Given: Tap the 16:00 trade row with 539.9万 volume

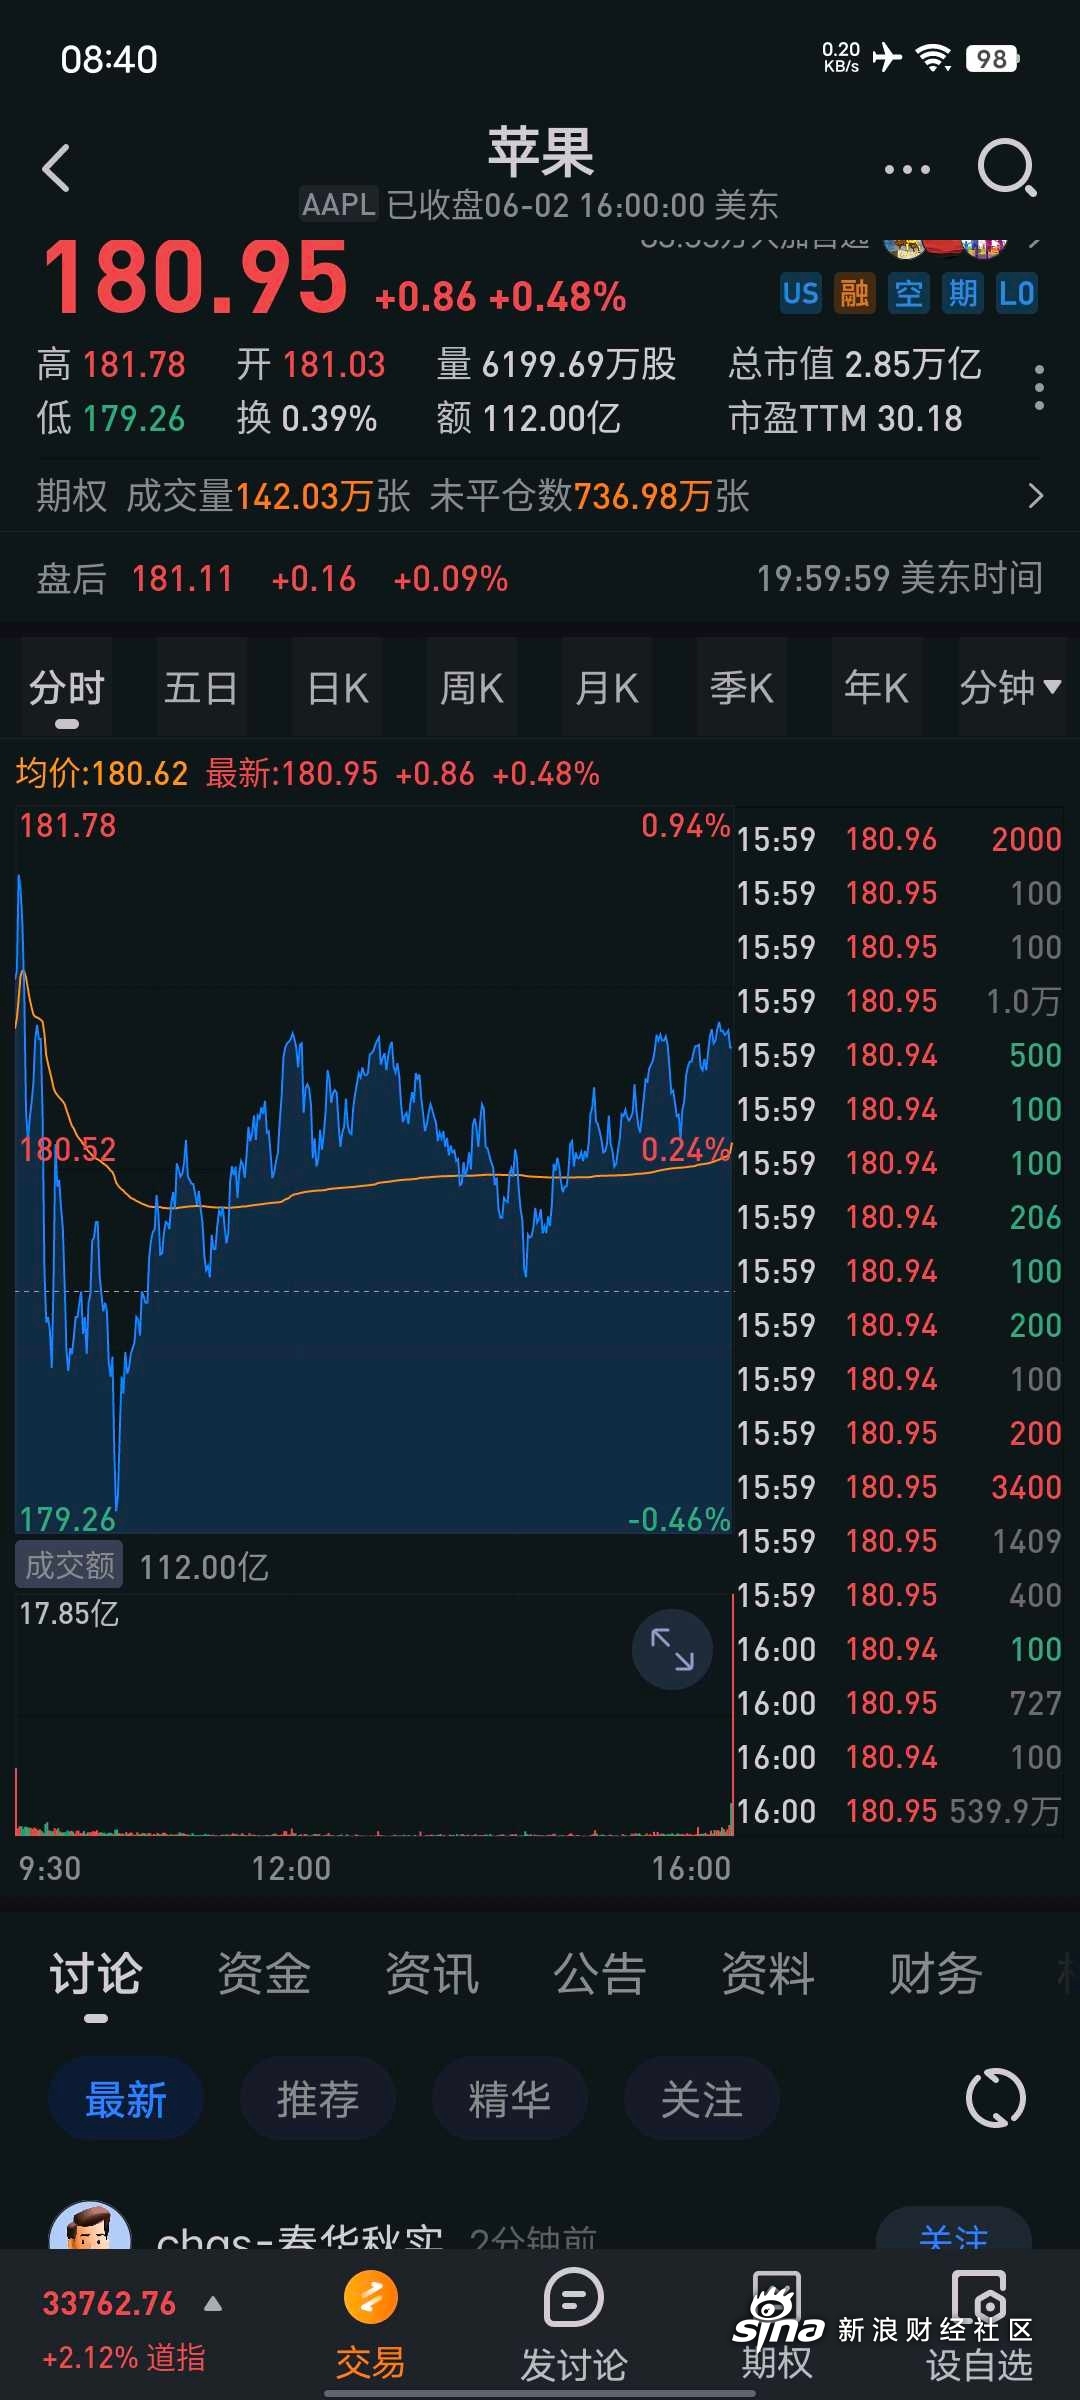Looking at the screenshot, I should tap(898, 1811).
